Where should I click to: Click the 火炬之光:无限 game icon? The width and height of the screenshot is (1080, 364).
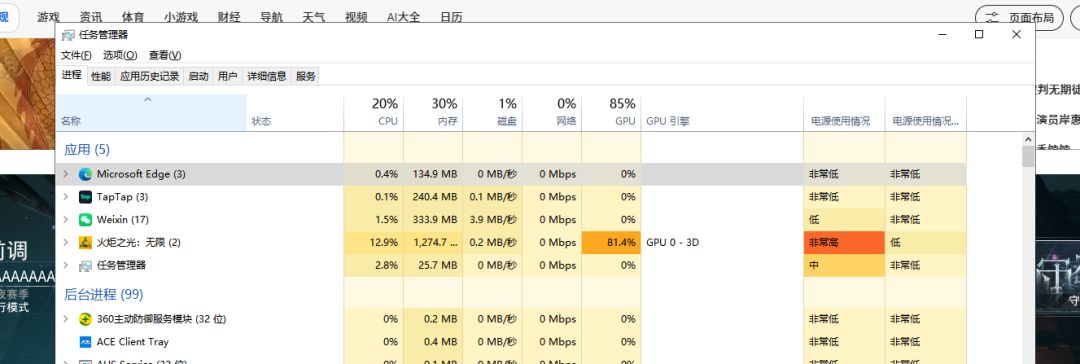coord(85,243)
